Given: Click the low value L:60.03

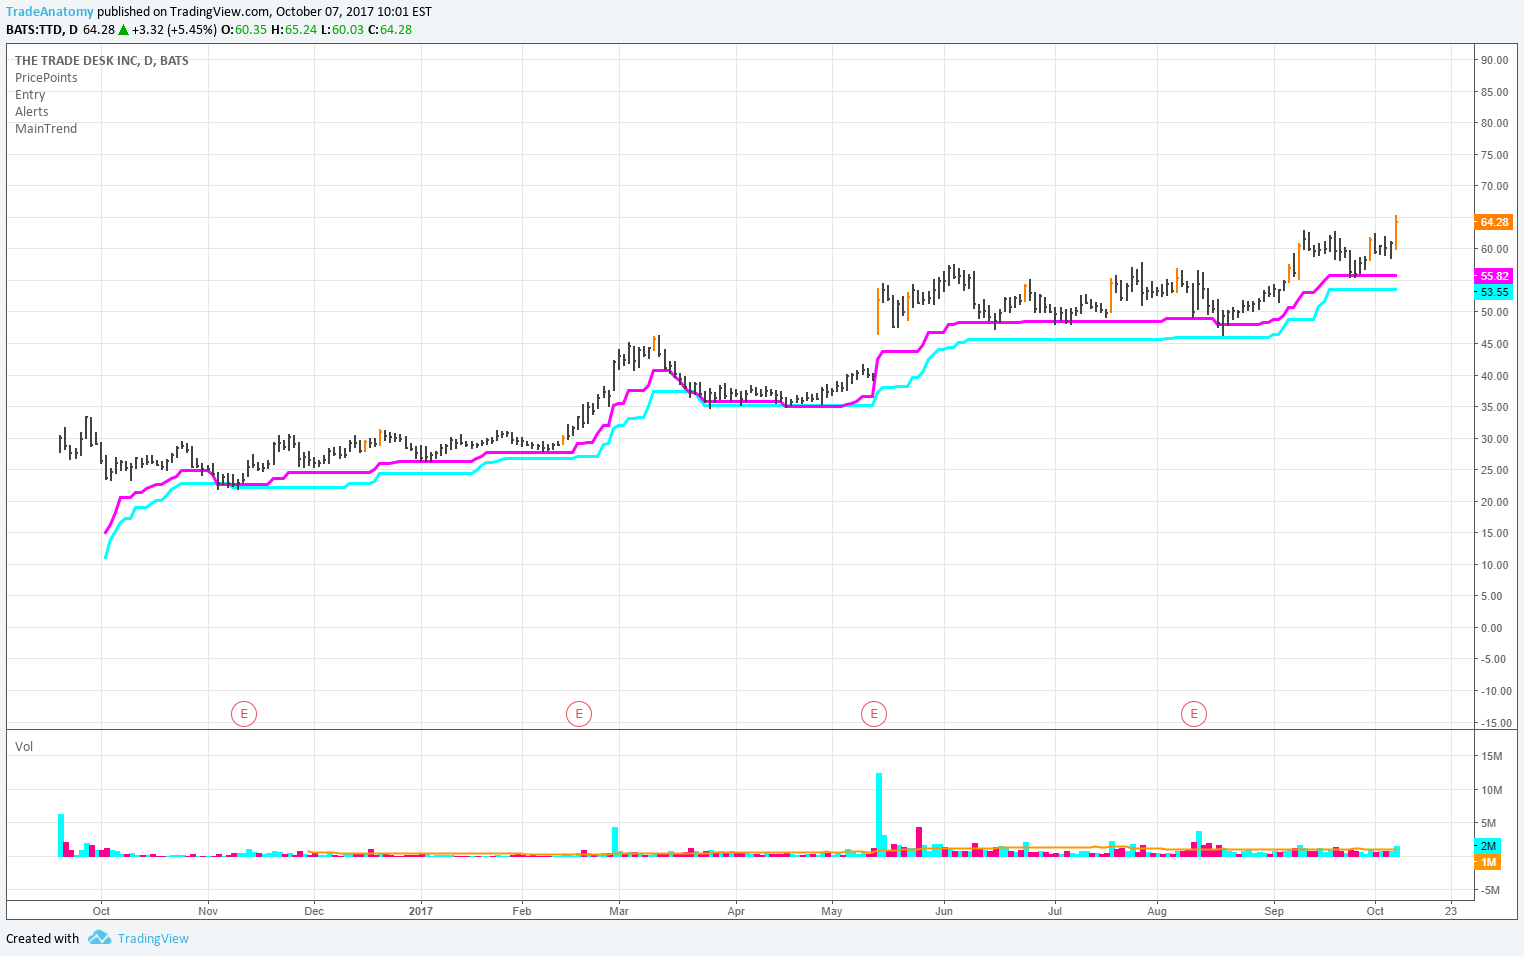Looking at the screenshot, I should pos(342,30).
